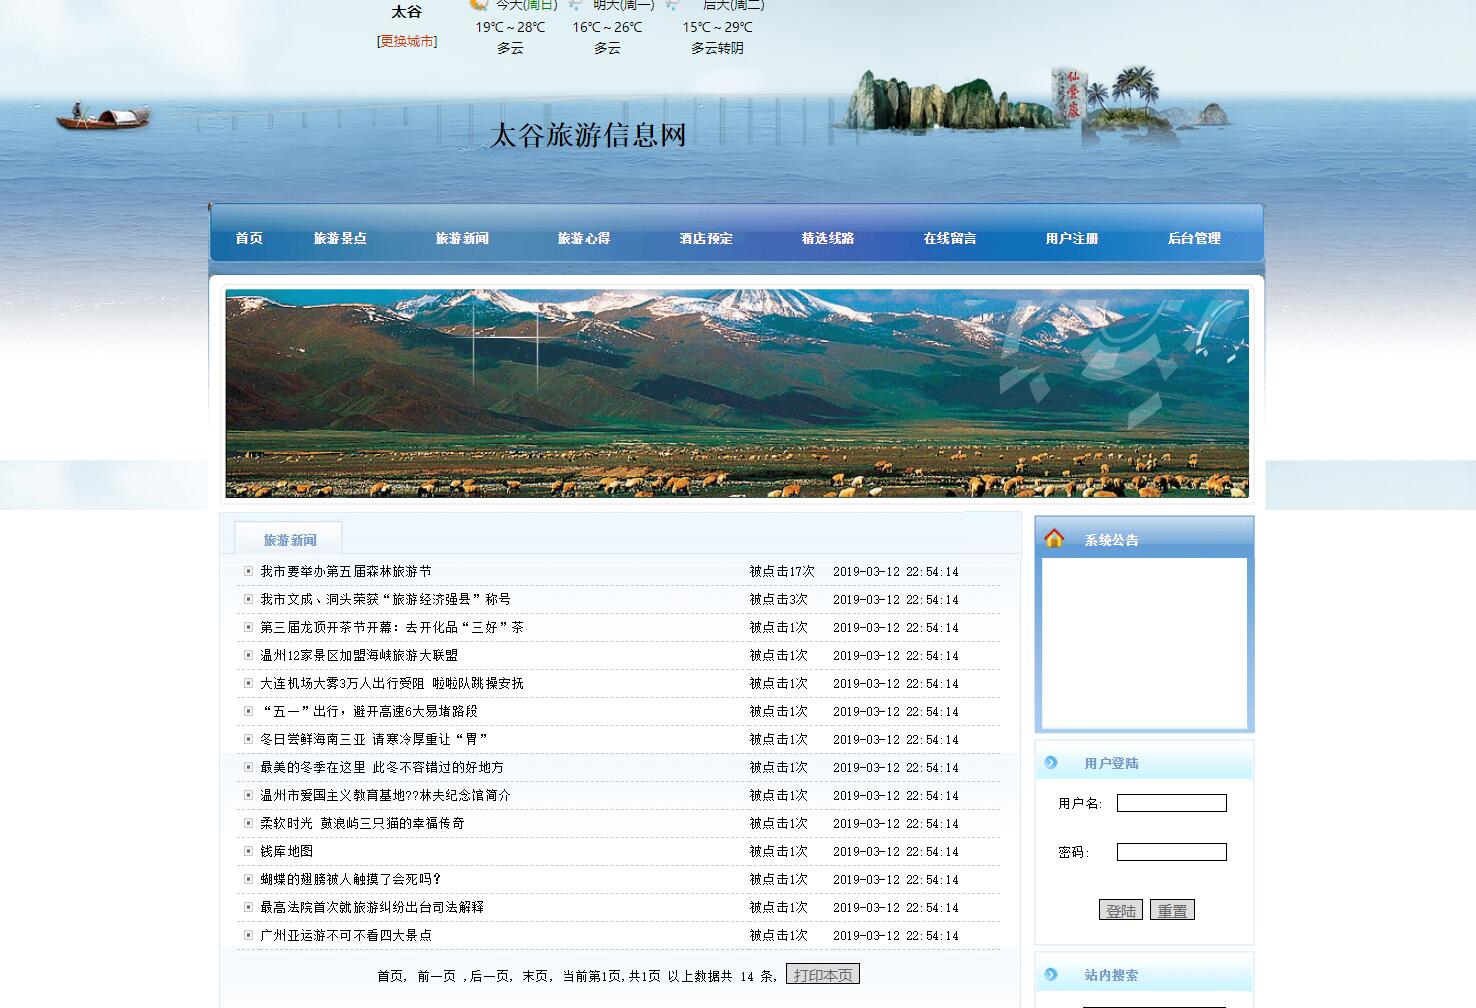Click the 打印本页 print button
This screenshot has height=1008, width=1476.
[822, 973]
